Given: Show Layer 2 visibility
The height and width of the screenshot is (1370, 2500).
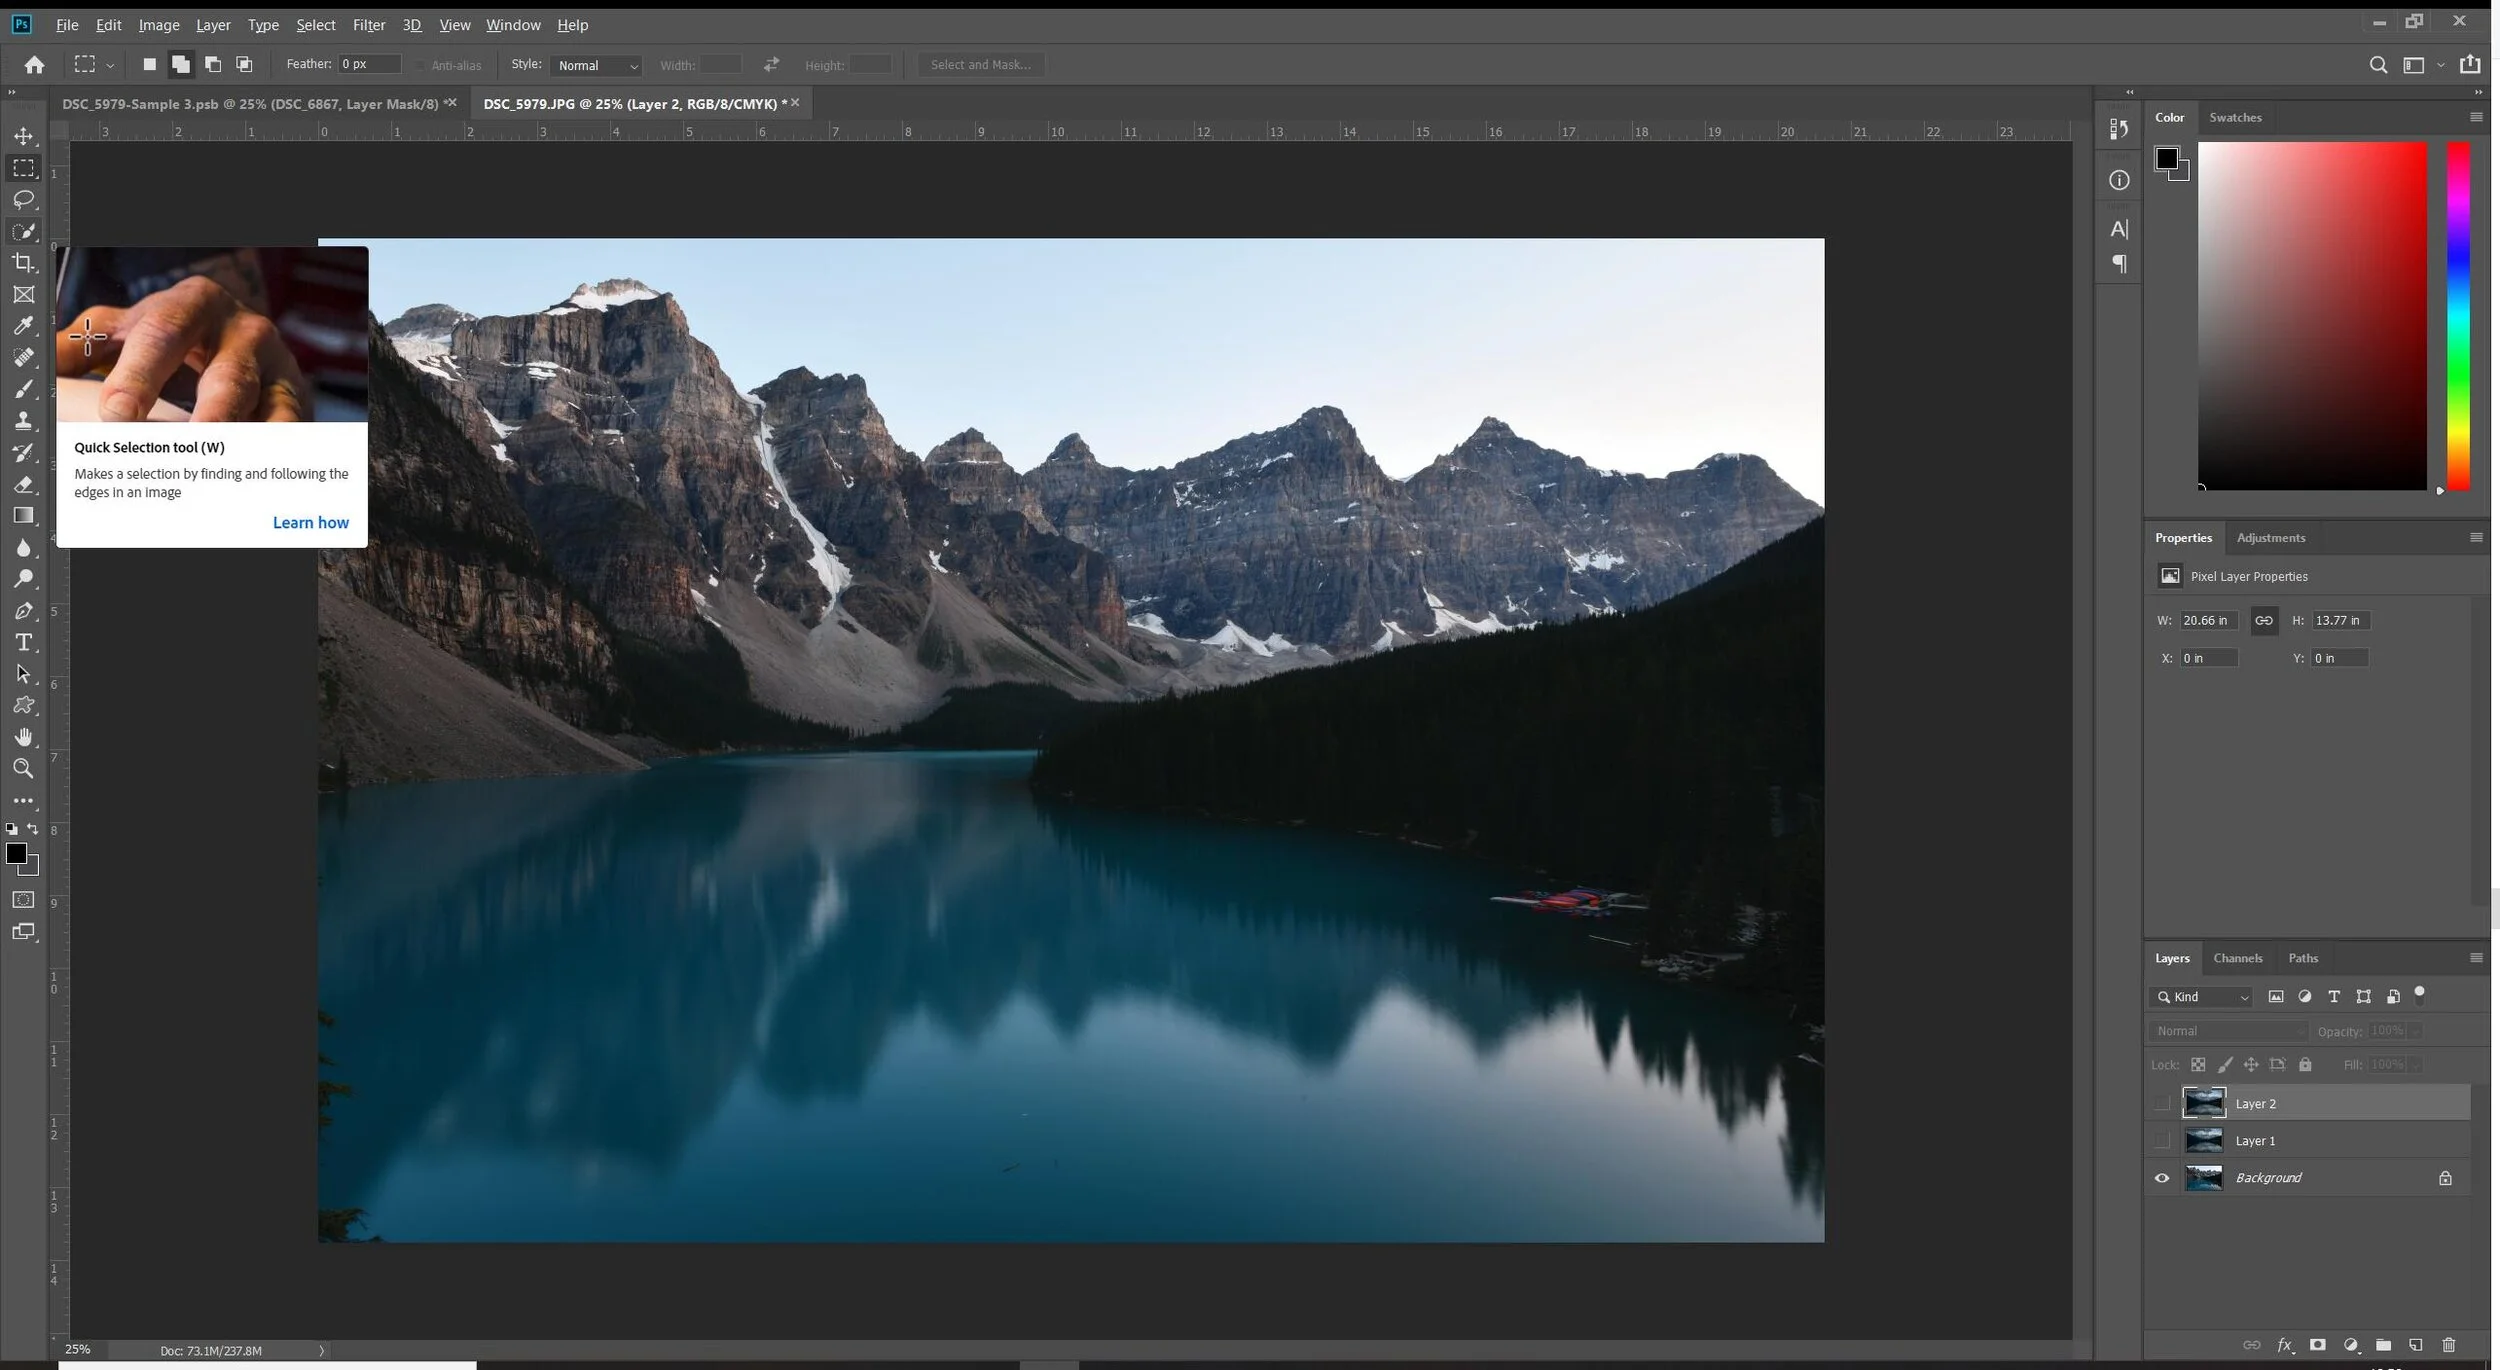Looking at the screenshot, I should [x=2162, y=1103].
